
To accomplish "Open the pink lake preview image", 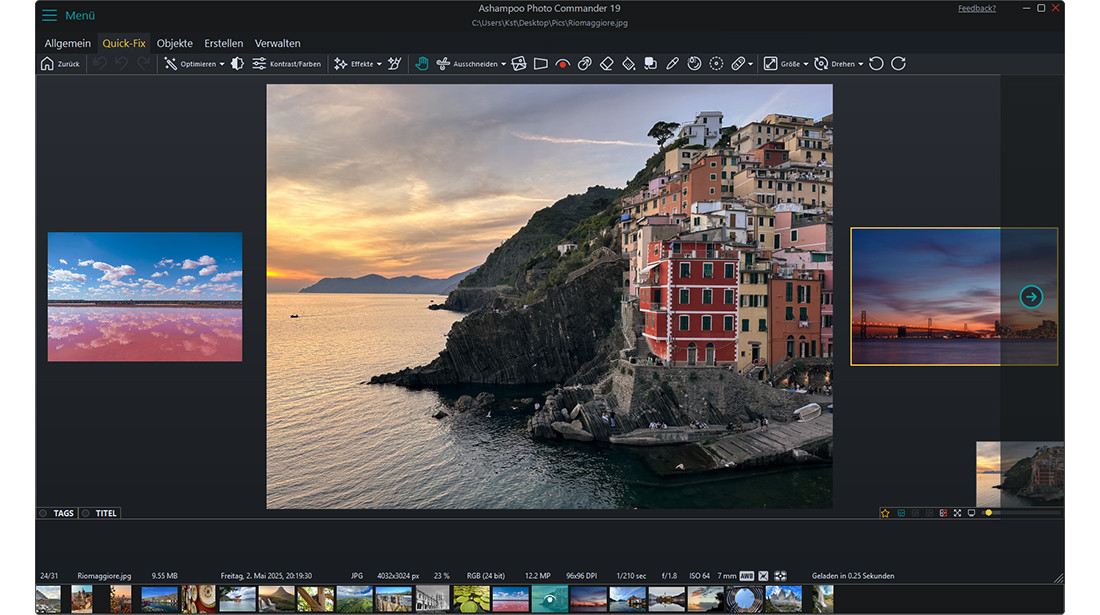I will (x=145, y=297).
